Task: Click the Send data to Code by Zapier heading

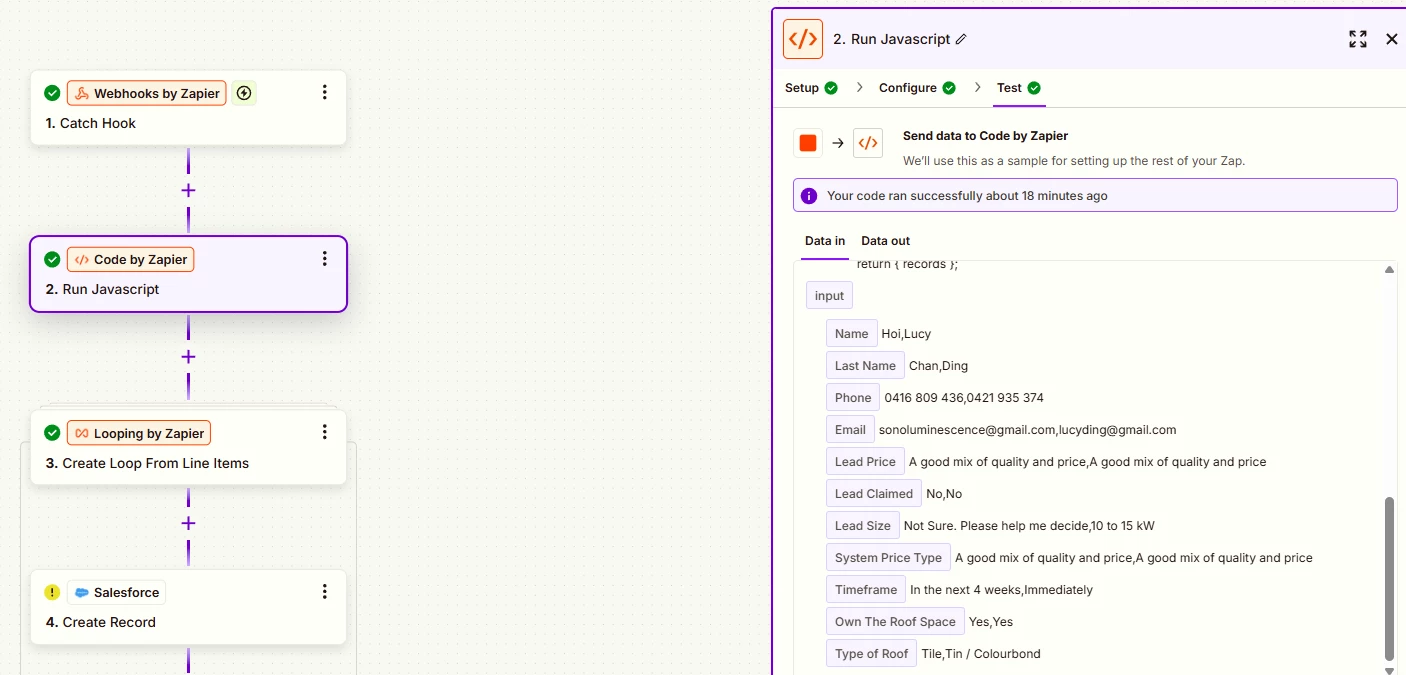Action: 985,136
